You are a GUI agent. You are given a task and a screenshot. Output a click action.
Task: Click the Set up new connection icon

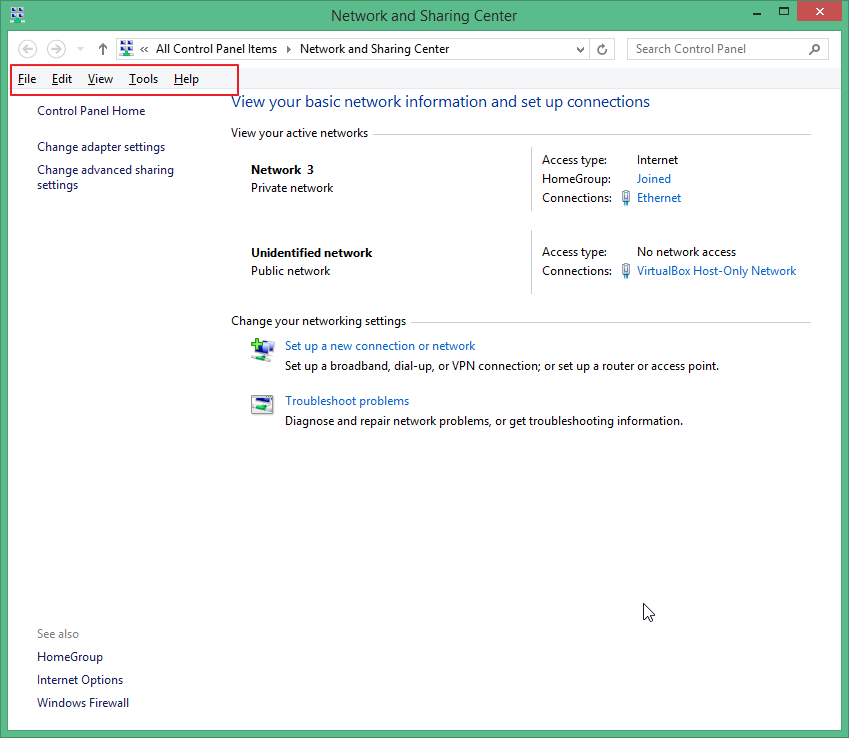point(262,349)
